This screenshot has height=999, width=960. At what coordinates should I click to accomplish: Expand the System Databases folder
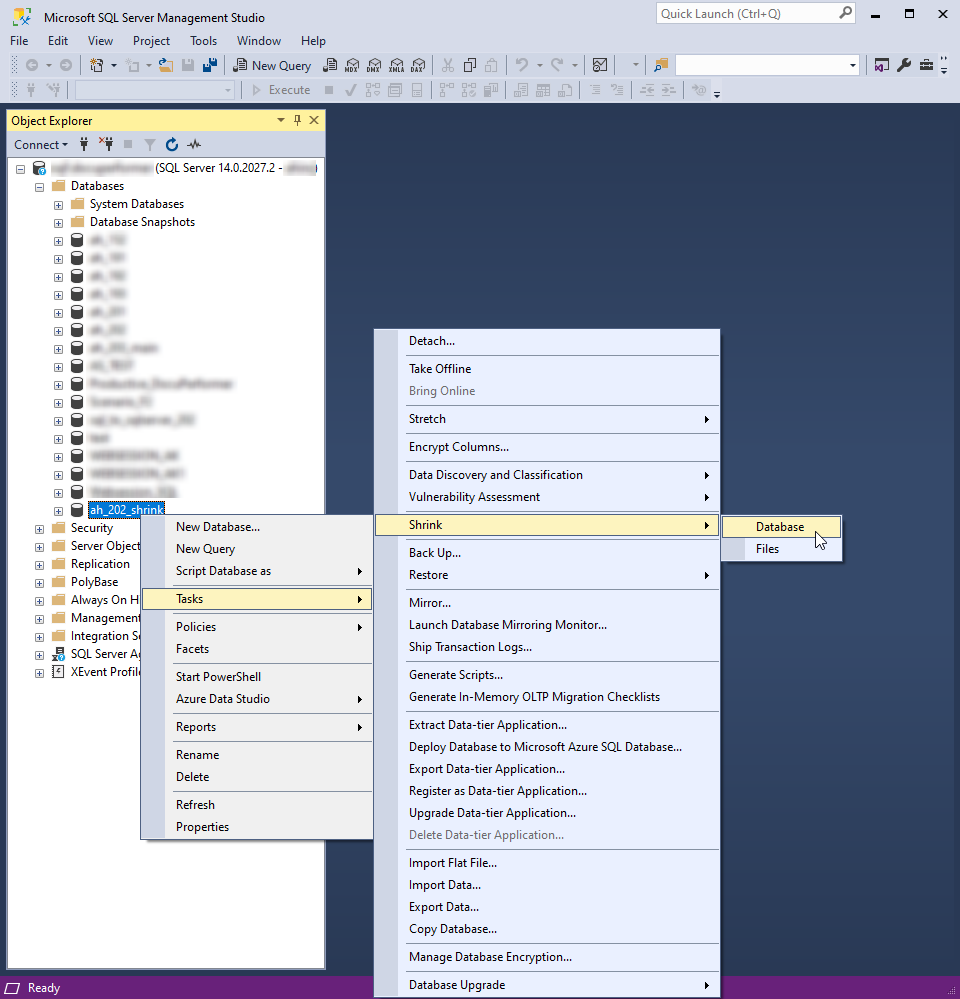click(x=59, y=204)
